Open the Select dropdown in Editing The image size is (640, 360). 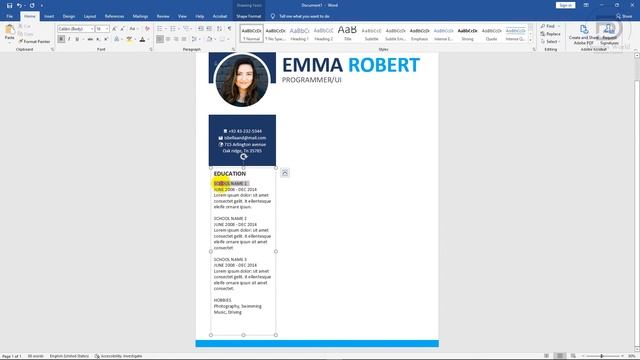pyautogui.click(x=550, y=42)
